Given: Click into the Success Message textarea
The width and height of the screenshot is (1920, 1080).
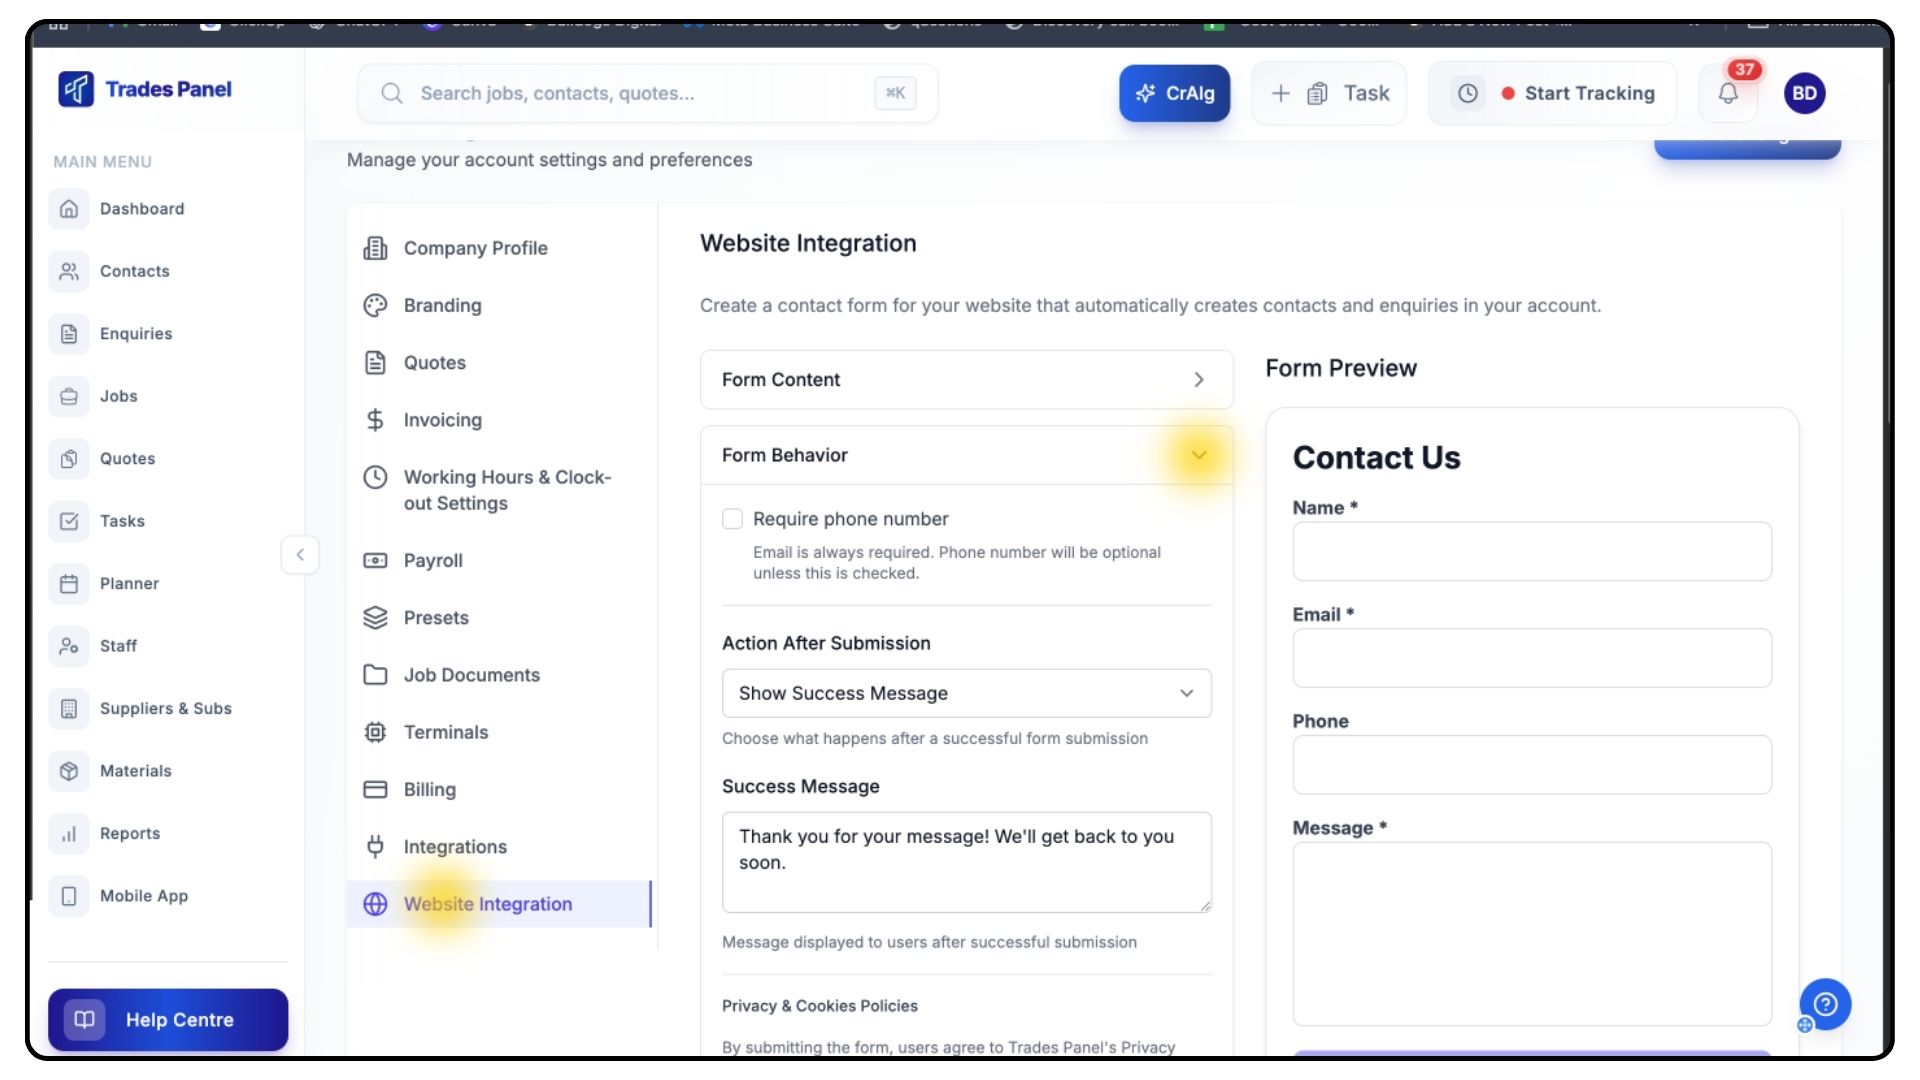Looking at the screenshot, I should [966, 862].
